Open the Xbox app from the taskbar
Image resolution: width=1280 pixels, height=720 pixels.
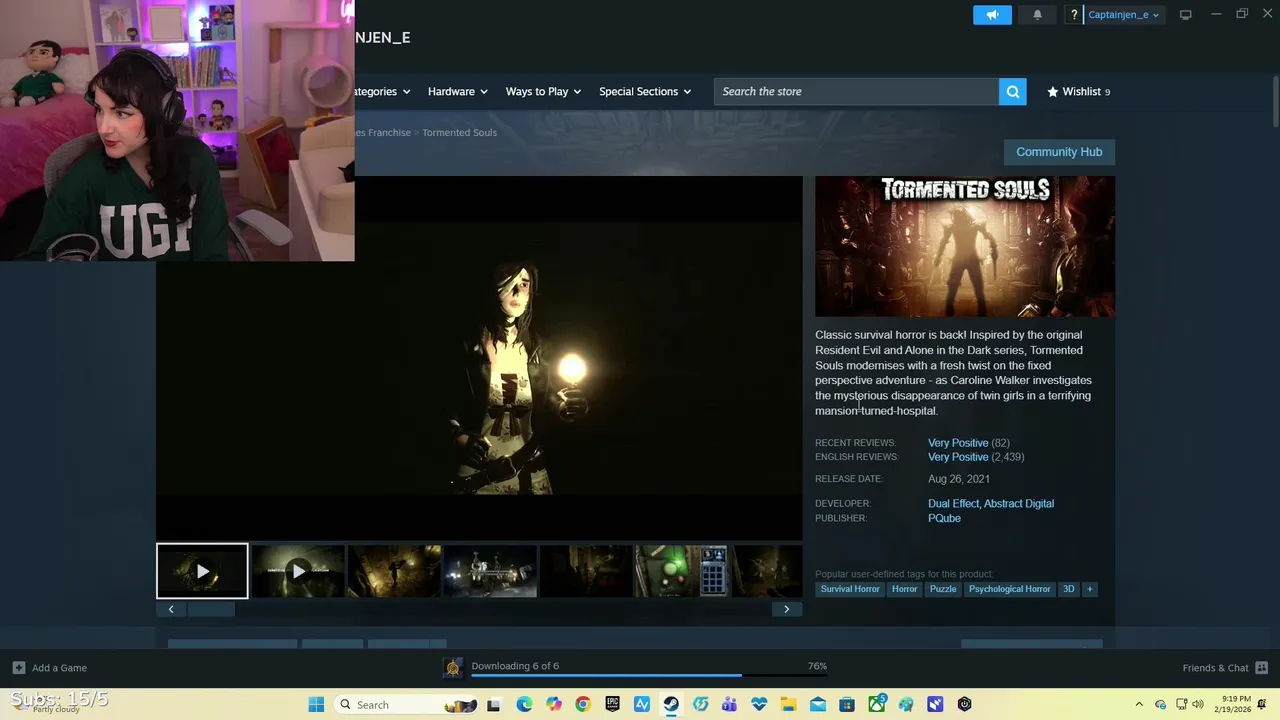point(876,704)
